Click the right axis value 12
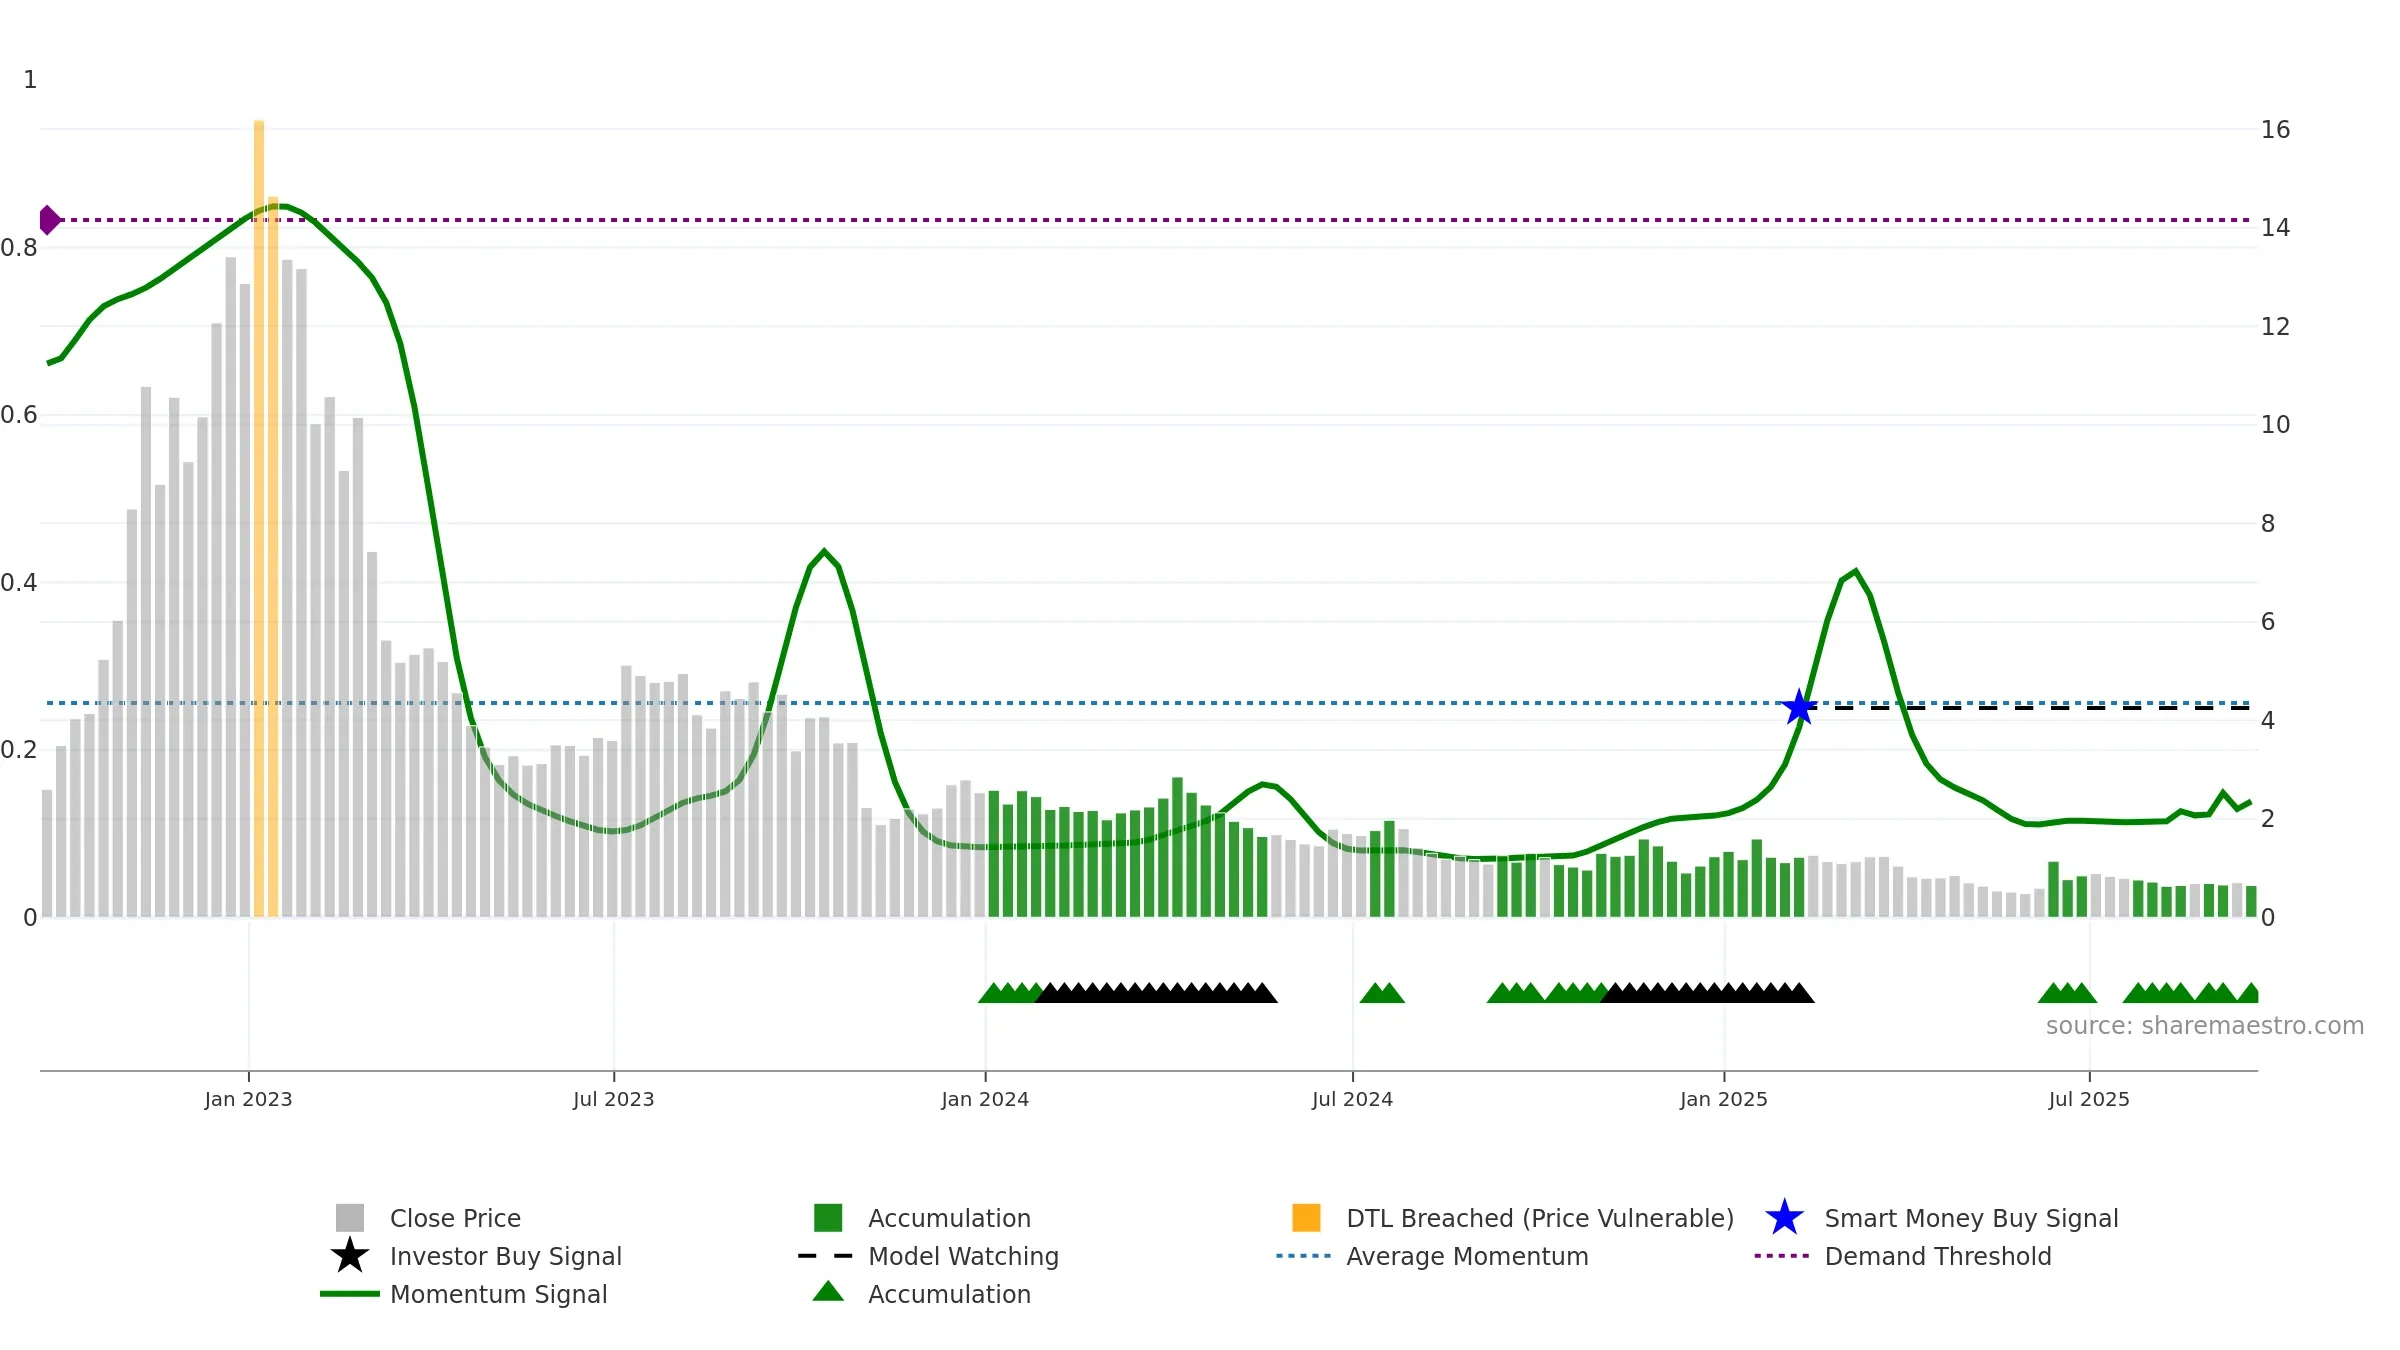 tap(2275, 327)
